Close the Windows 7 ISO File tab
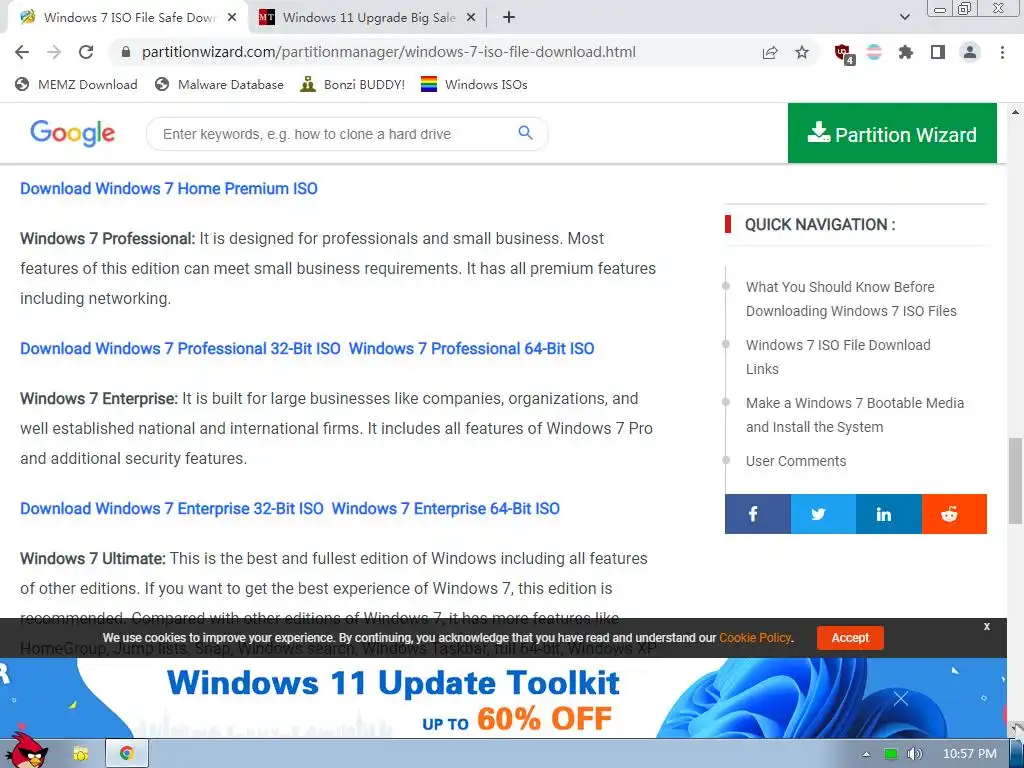Image resolution: width=1024 pixels, height=768 pixels. coord(232,18)
